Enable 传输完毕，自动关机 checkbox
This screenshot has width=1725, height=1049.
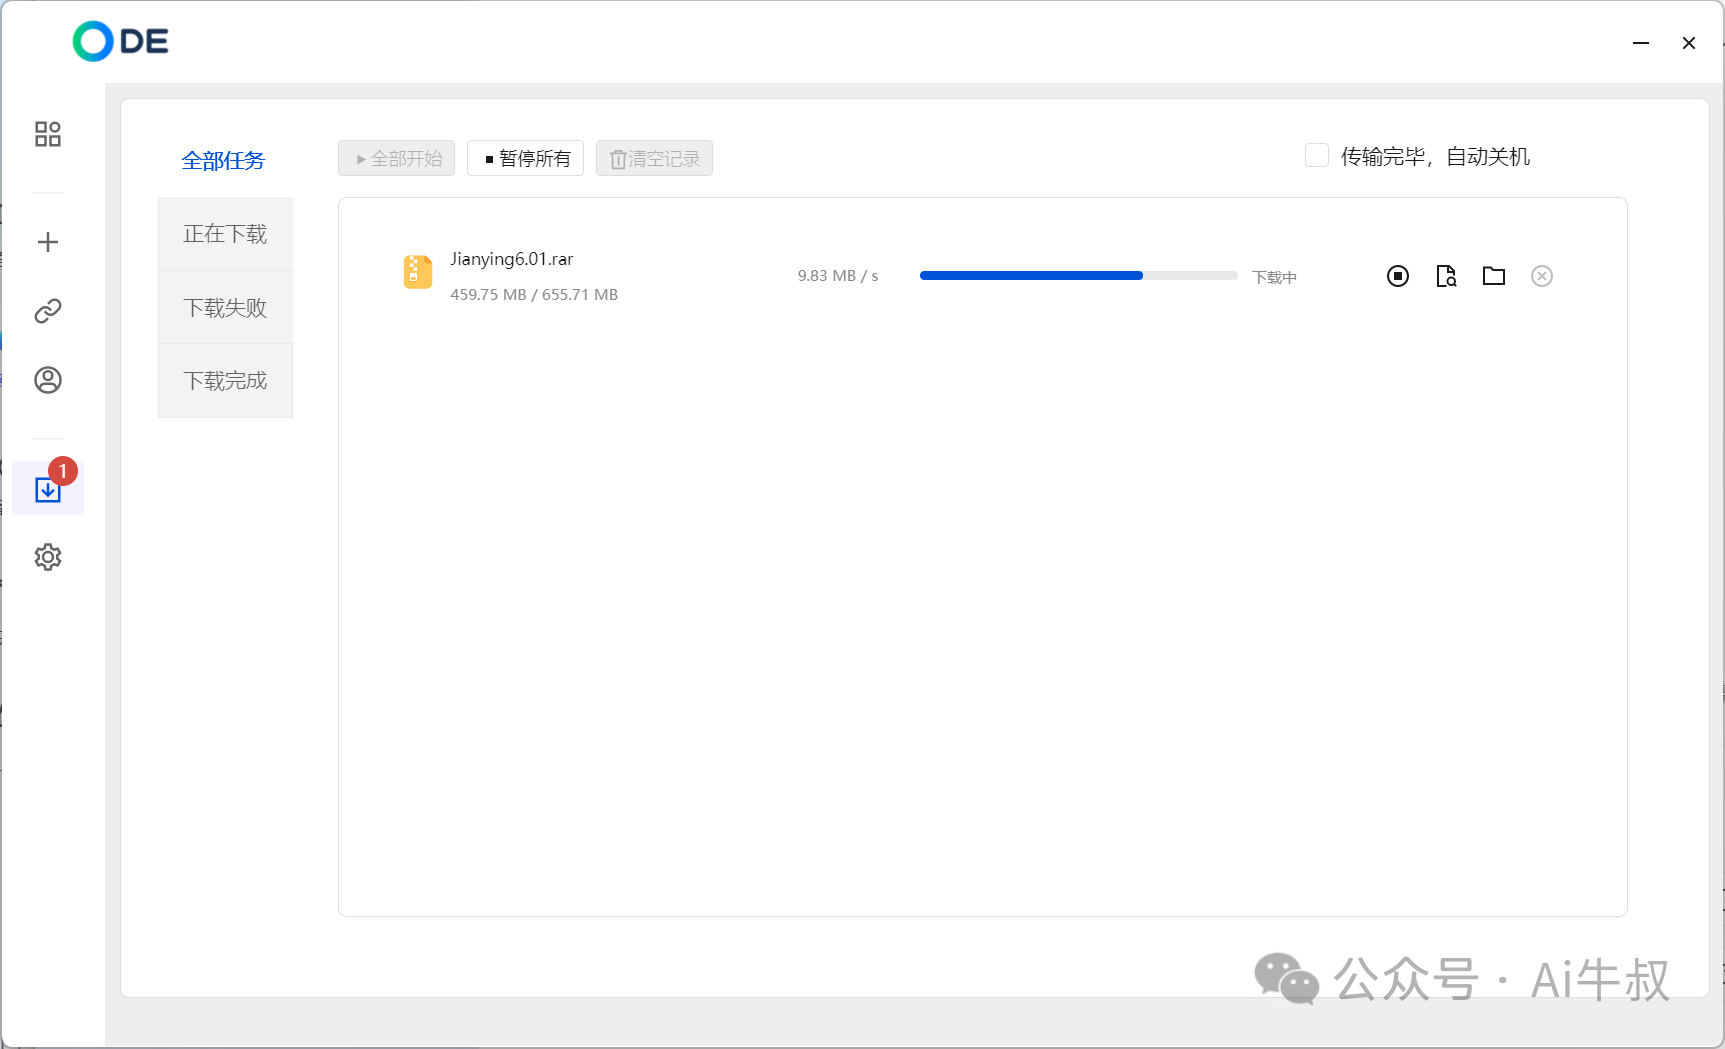click(x=1317, y=155)
